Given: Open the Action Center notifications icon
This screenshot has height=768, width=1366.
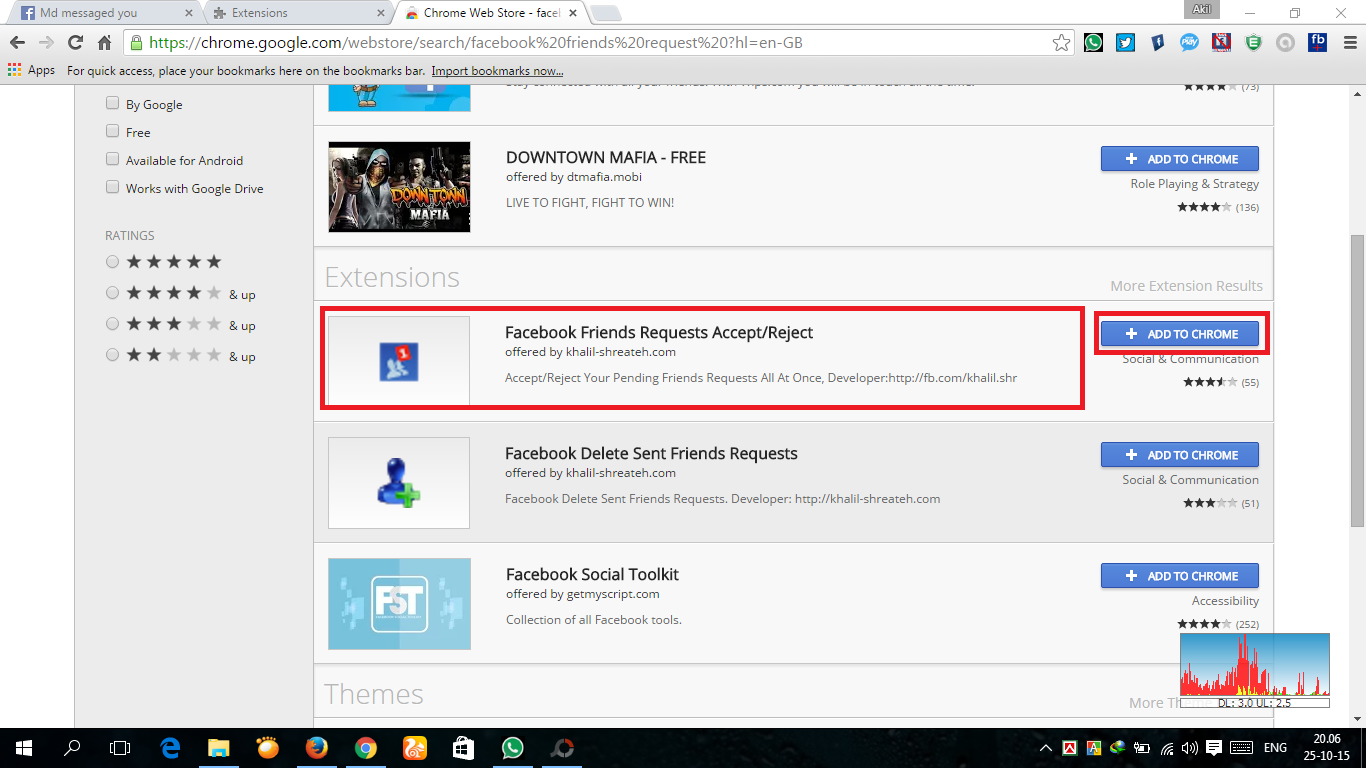Looking at the screenshot, I should [1214, 748].
